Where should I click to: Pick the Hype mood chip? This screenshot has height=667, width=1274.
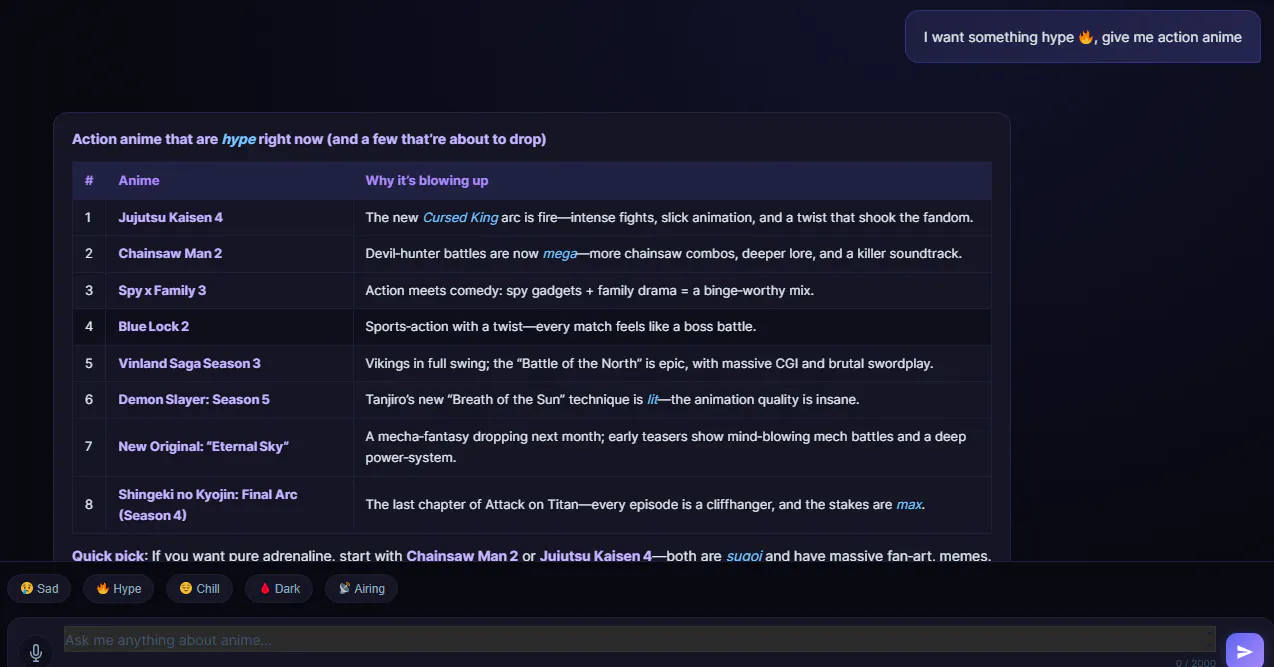point(119,588)
